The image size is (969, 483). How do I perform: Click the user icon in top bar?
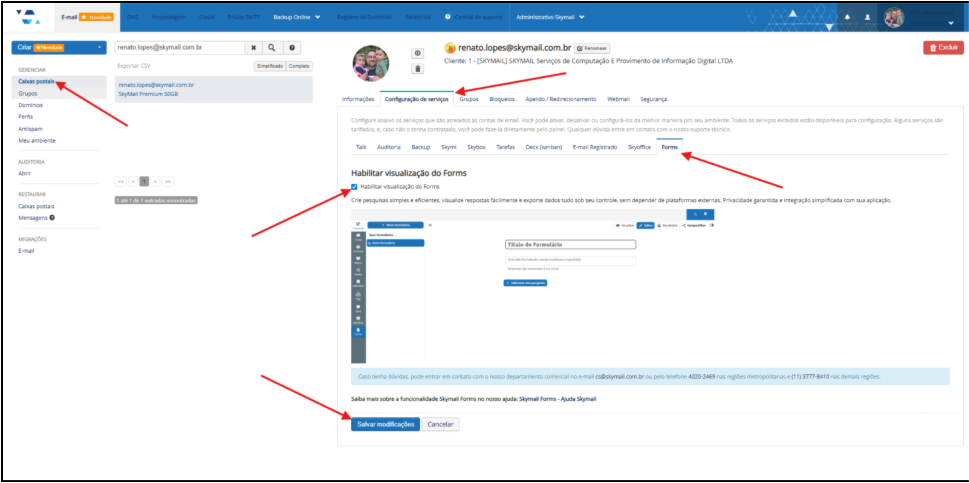(867, 18)
